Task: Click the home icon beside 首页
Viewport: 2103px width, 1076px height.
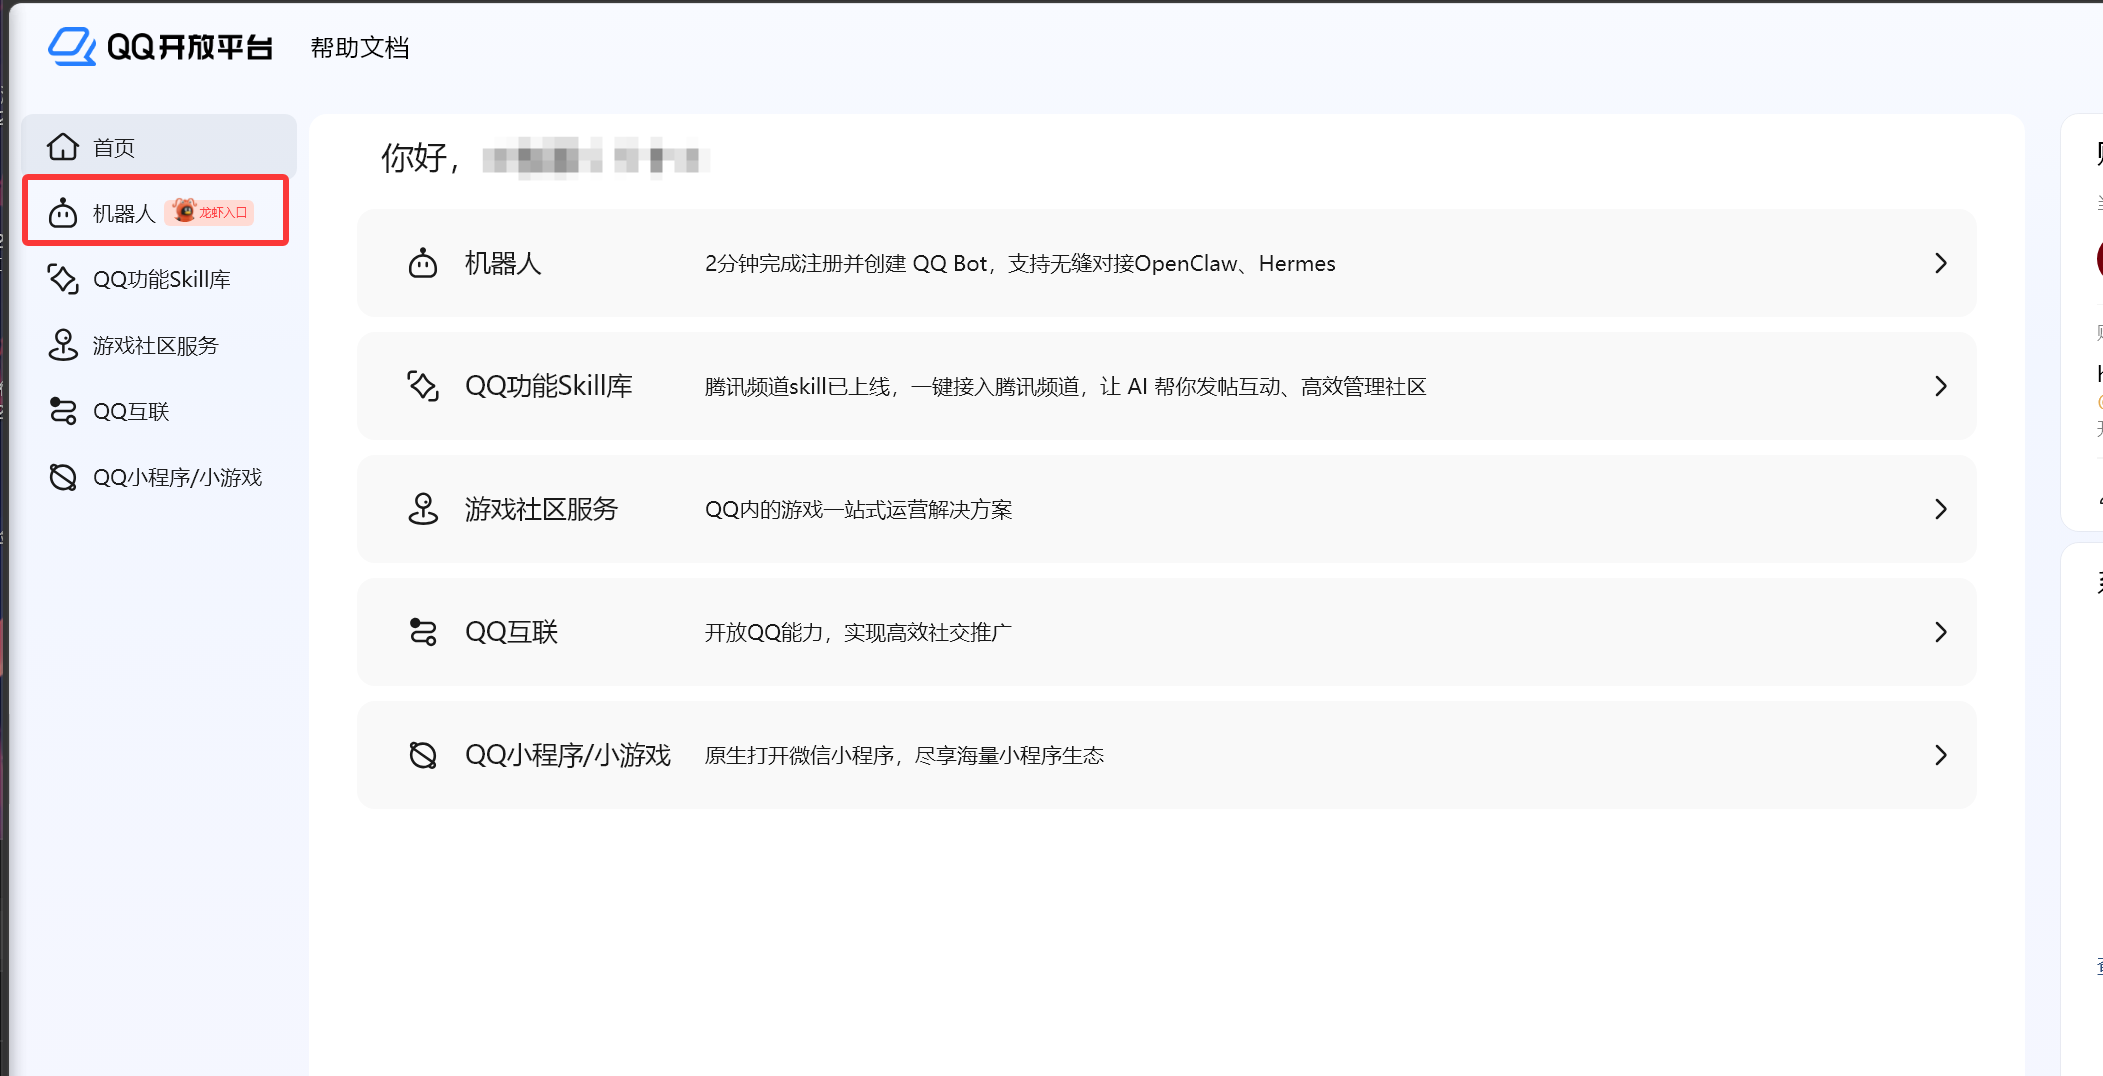Action: pyautogui.click(x=63, y=147)
